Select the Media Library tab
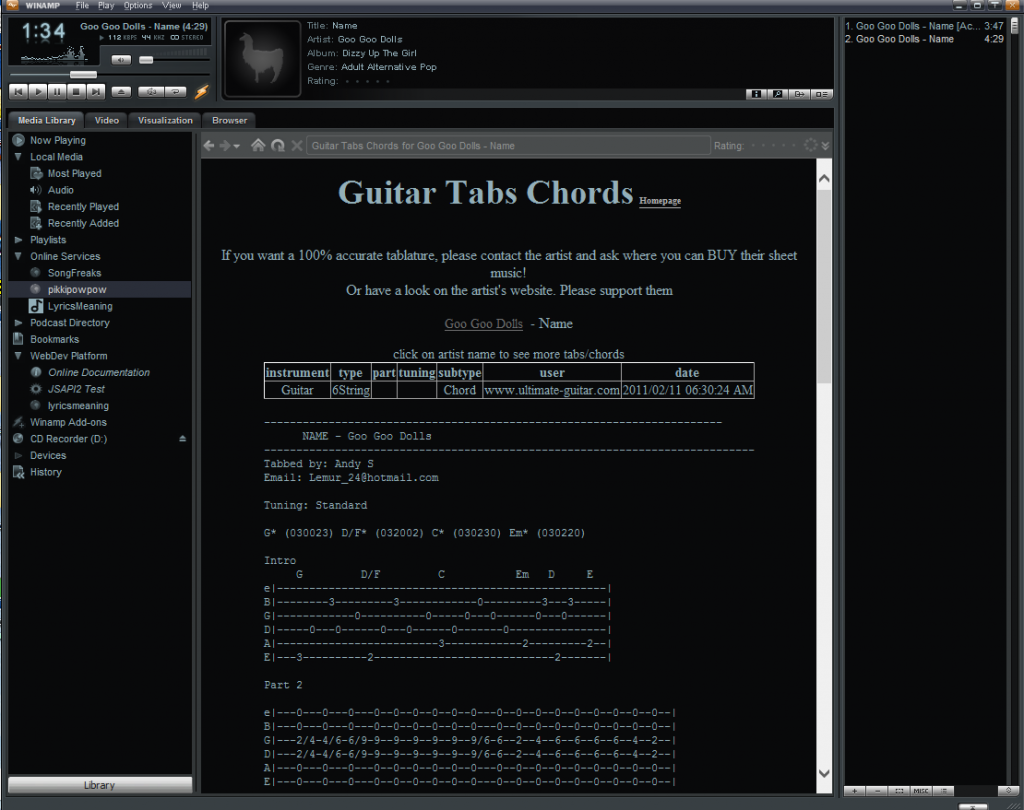Screen dimensions: 1024x810 (x=46, y=120)
